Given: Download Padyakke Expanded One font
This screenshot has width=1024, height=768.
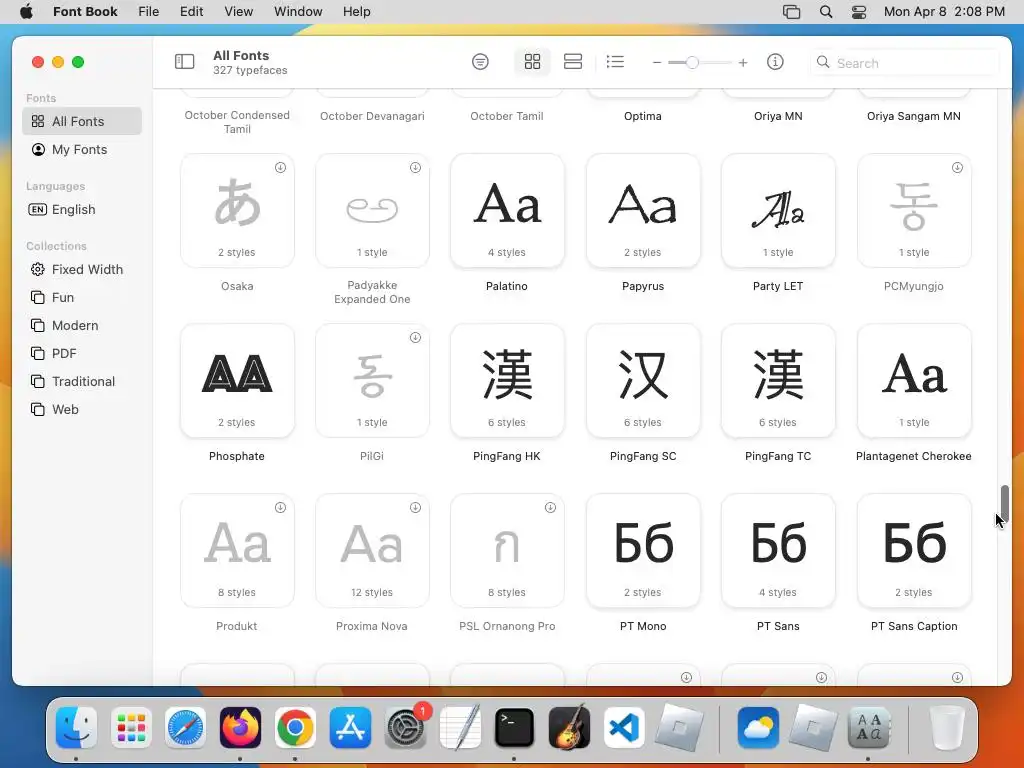Looking at the screenshot, I should pyautogui.click(x=415, y=168).
